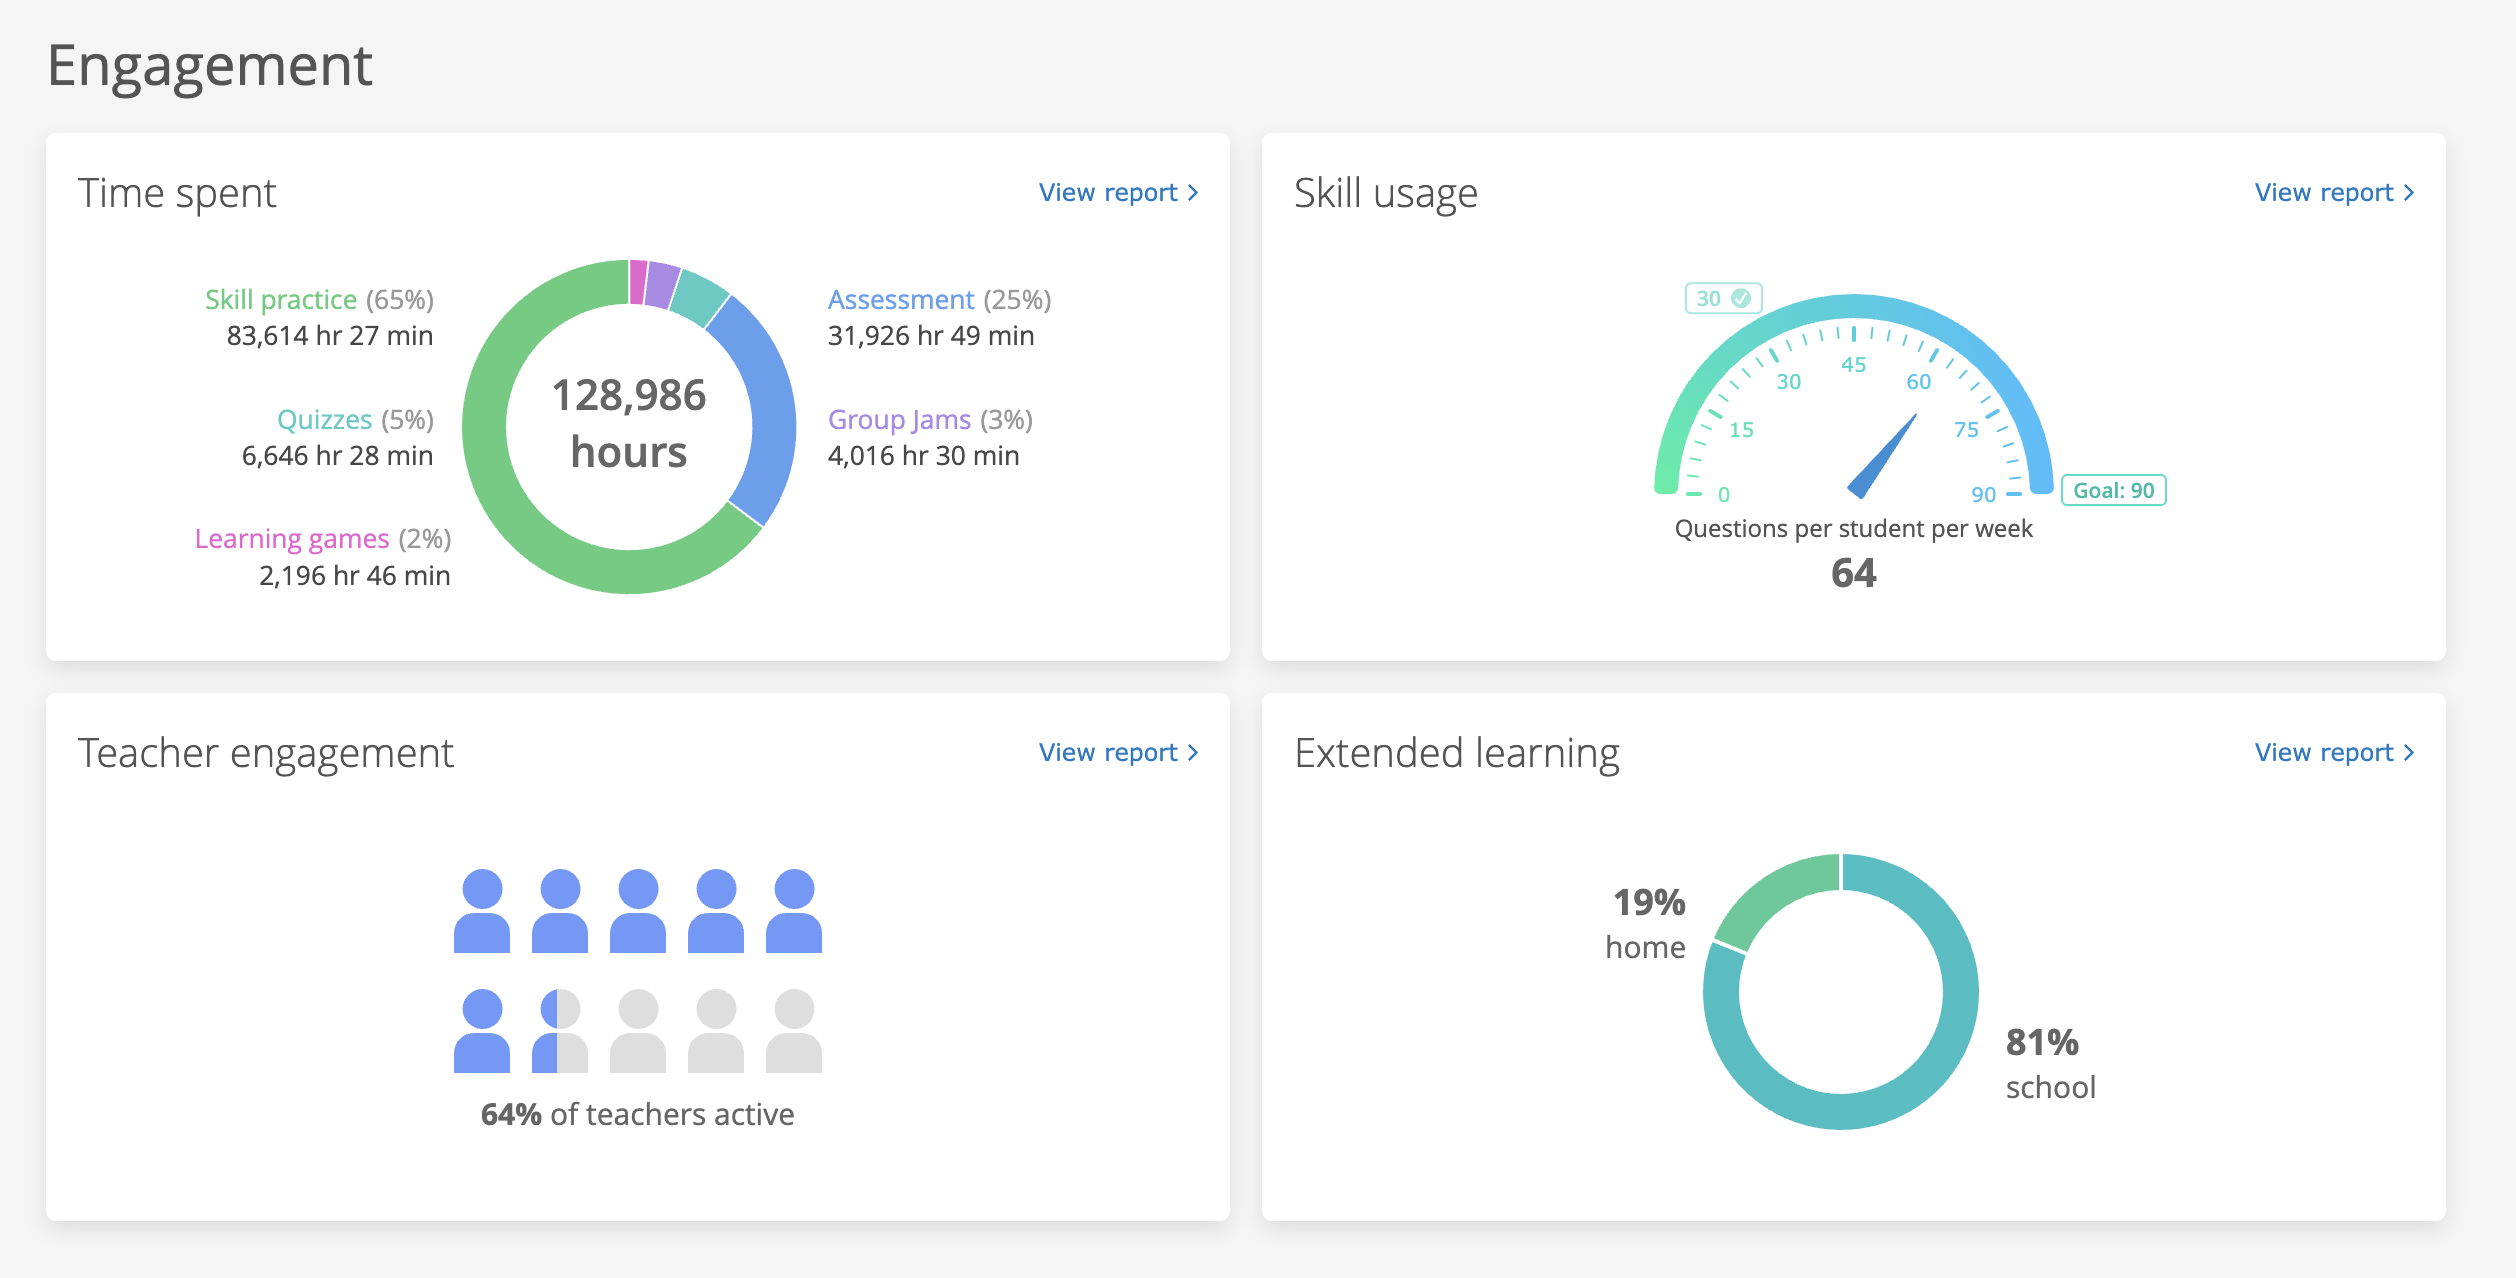Expand the Extended learning View report chevron
The height and width of the screenshot is (1278, 2516).
click(2408, 752)
